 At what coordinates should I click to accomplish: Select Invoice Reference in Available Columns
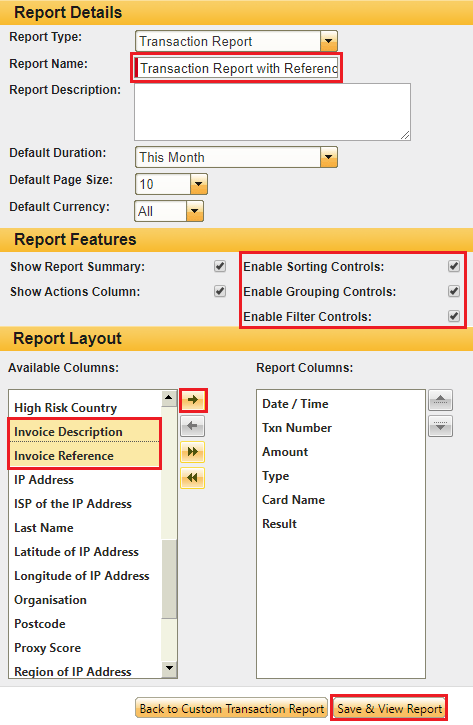click(85, 456)
